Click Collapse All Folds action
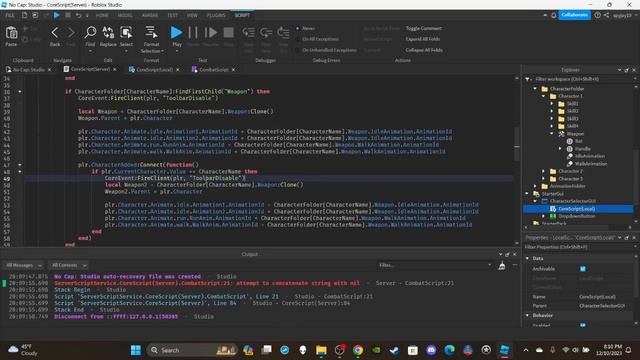The height and width of the screenshot is (360, 640). 424,50
